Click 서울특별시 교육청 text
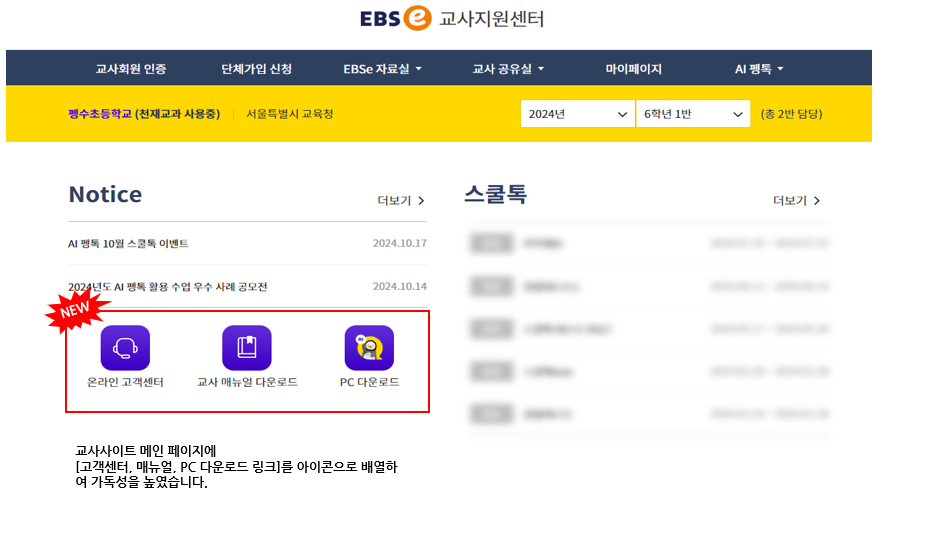Screen dimensions: 927x540 click(290, 114)
